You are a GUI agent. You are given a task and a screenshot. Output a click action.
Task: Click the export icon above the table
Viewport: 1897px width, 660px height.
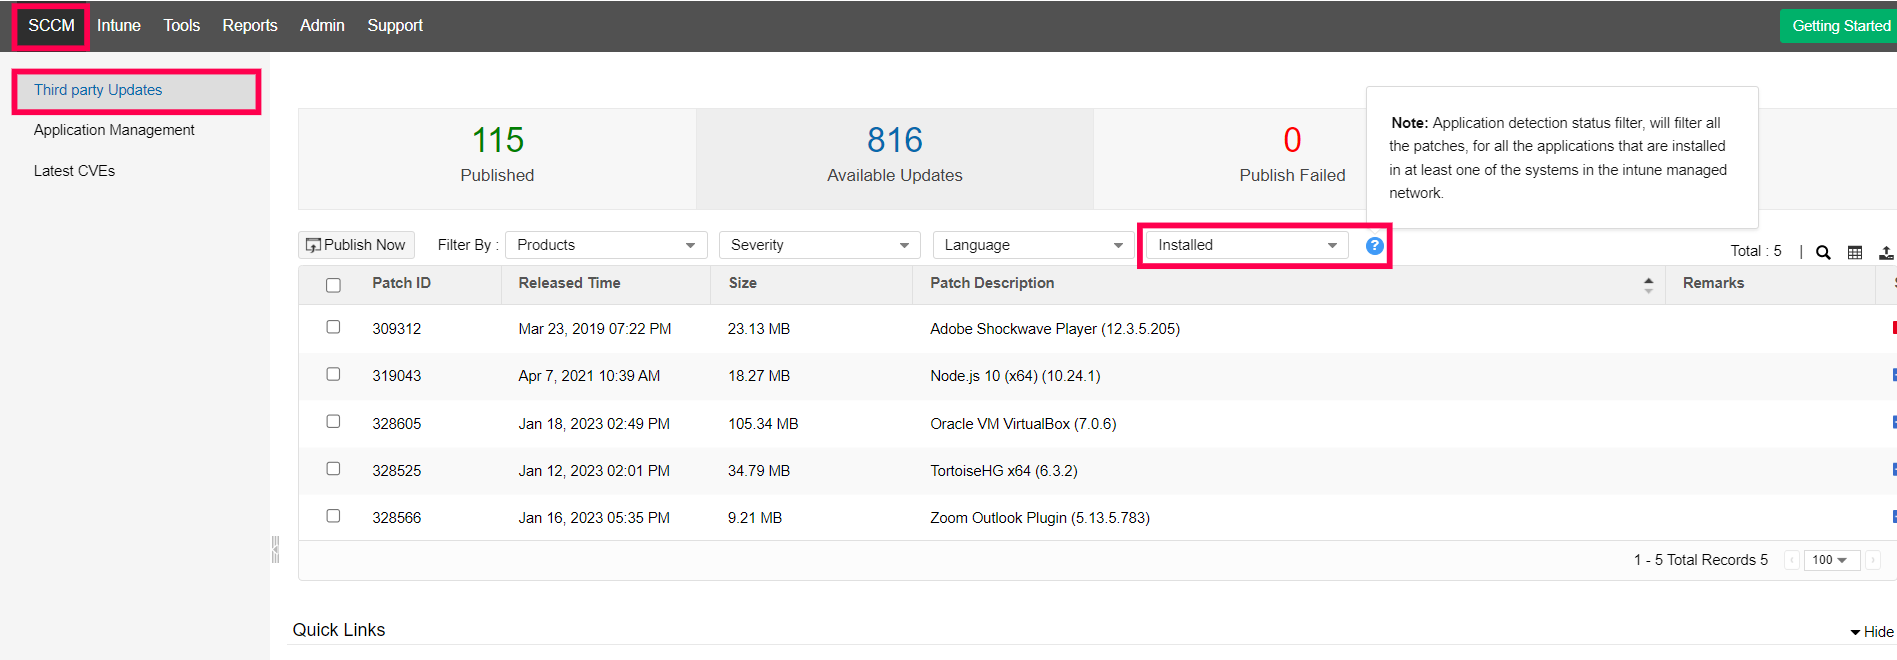coord(1885,252)
